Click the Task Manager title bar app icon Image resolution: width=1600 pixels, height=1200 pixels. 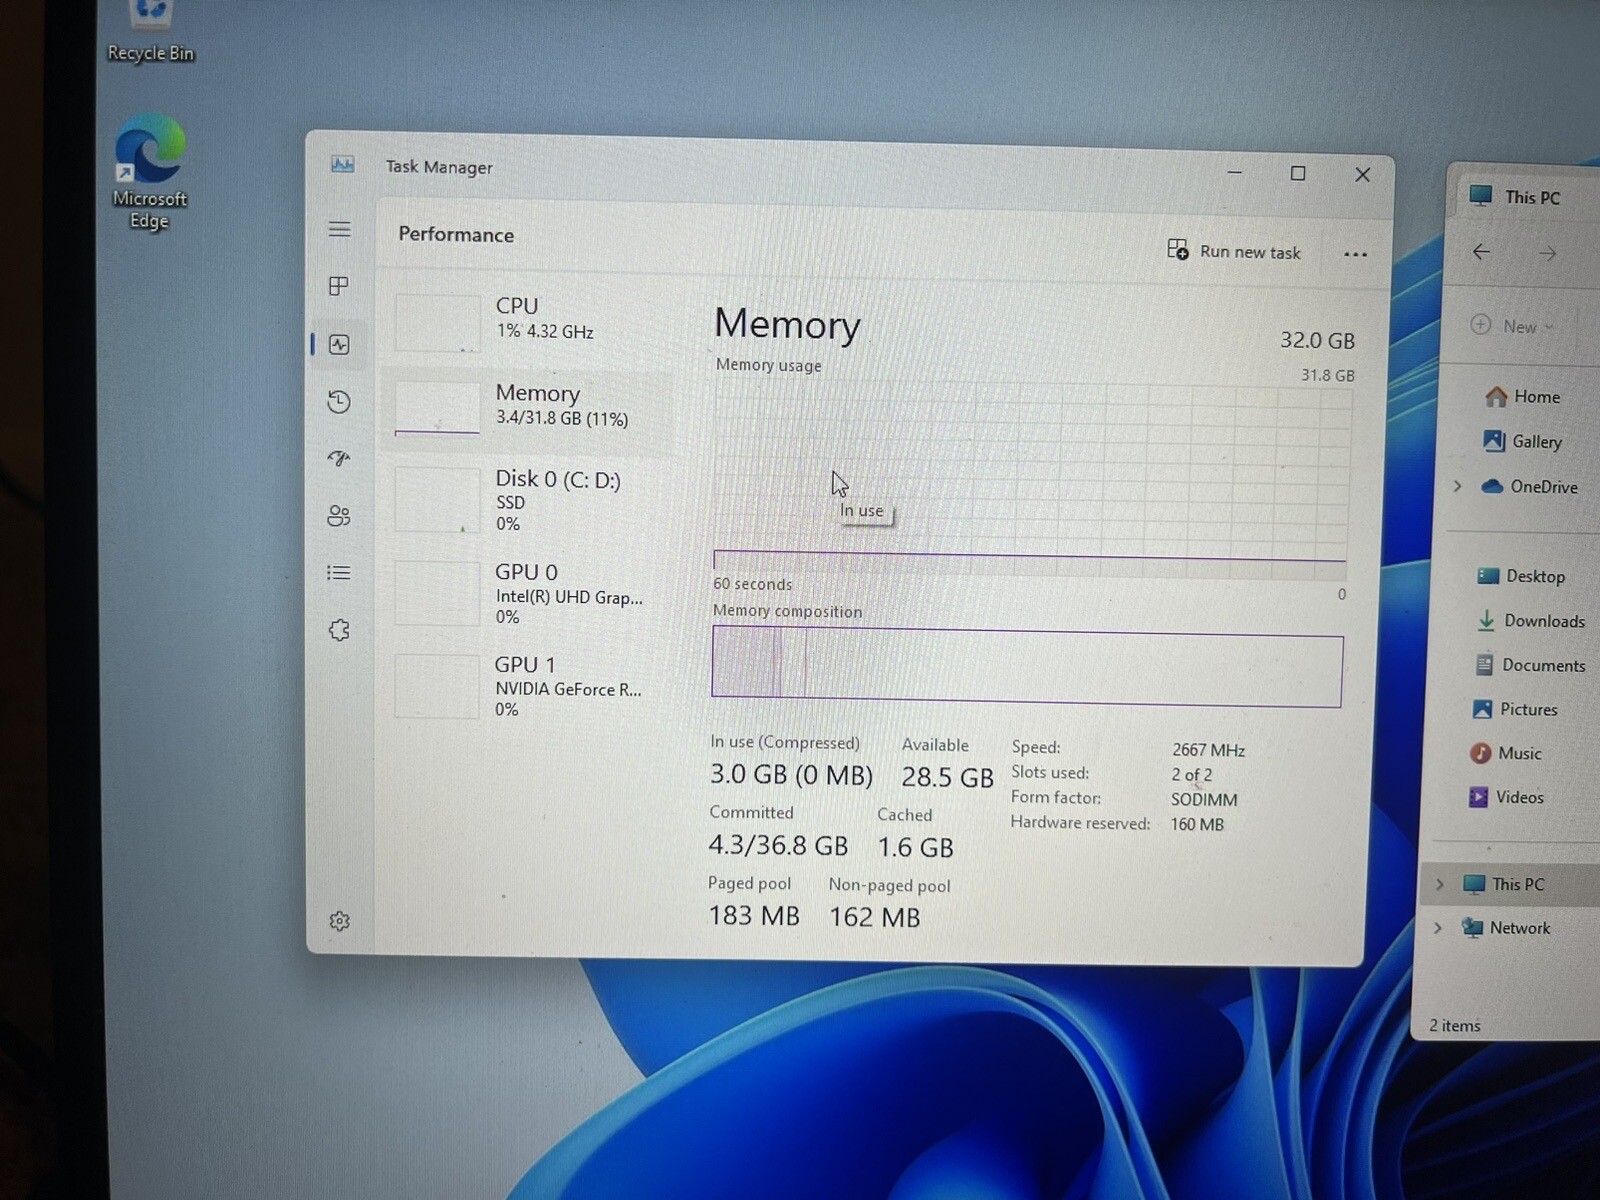point(342,165)
